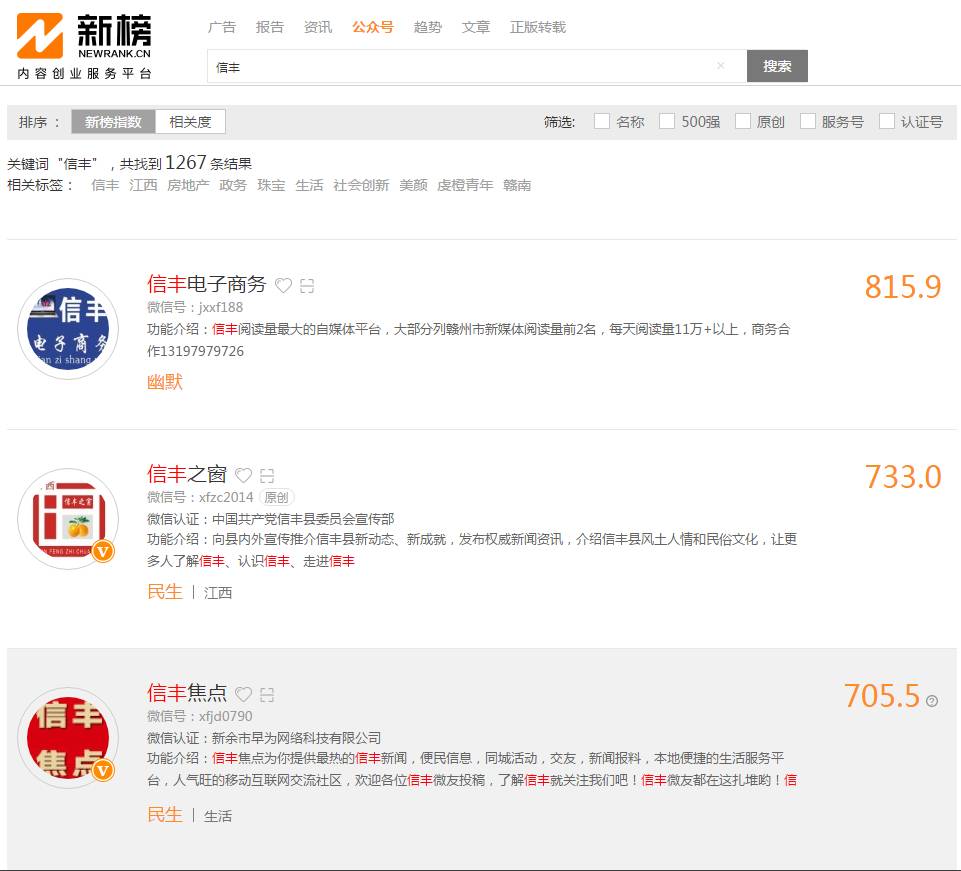Click the QR code icon beside 信丰电子商务
961x871 pixels.
coord(307,286)
